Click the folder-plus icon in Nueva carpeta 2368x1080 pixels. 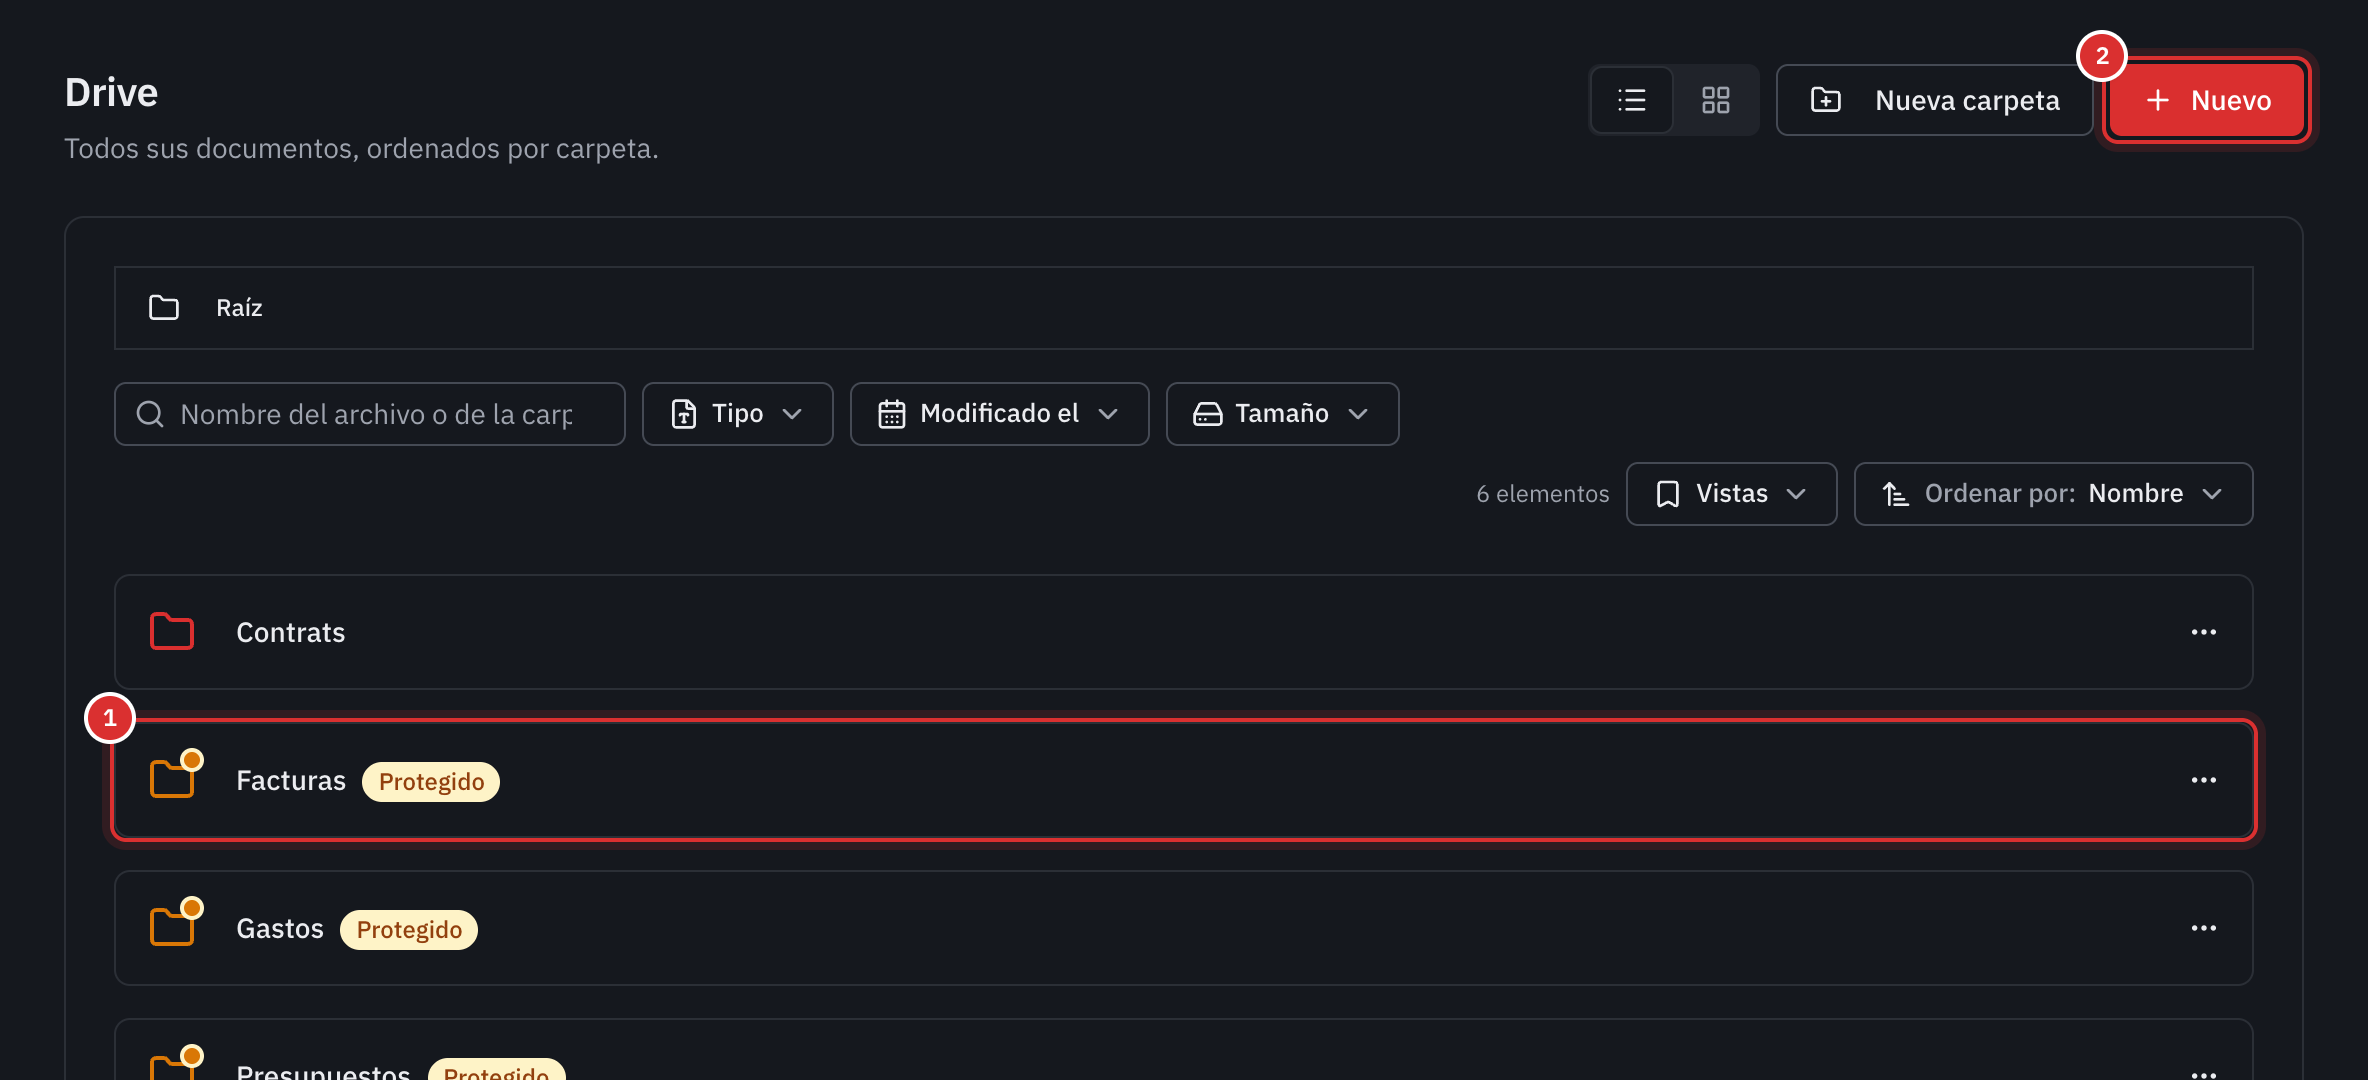pyautogui.click(x=1826, y=100)
